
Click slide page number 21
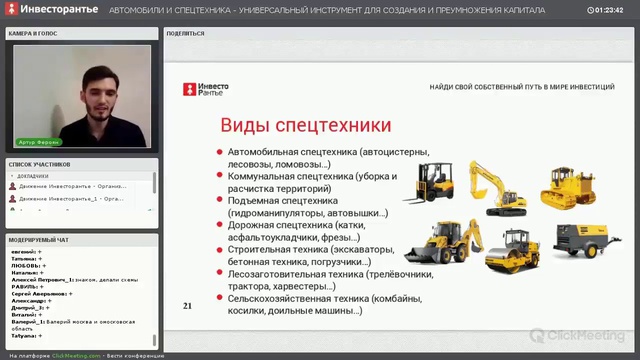point(187,306)
